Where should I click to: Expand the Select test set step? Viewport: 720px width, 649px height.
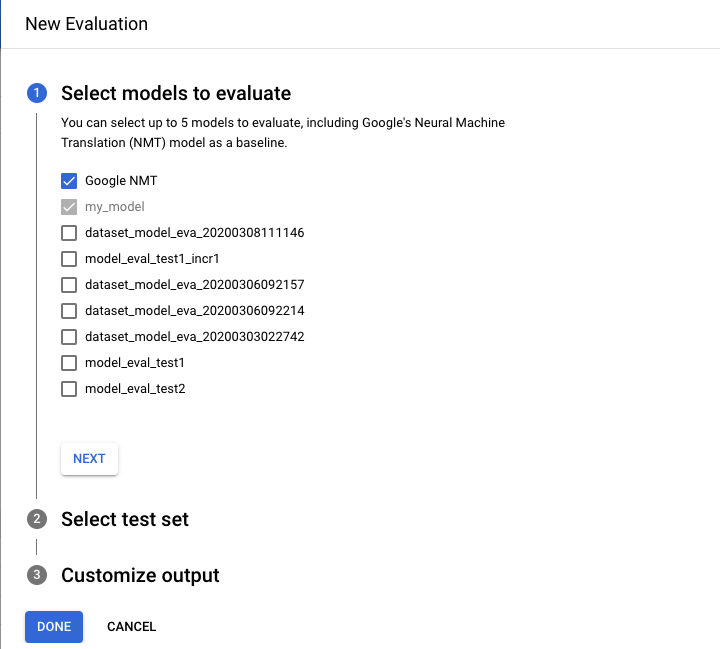tap(125, 520)
